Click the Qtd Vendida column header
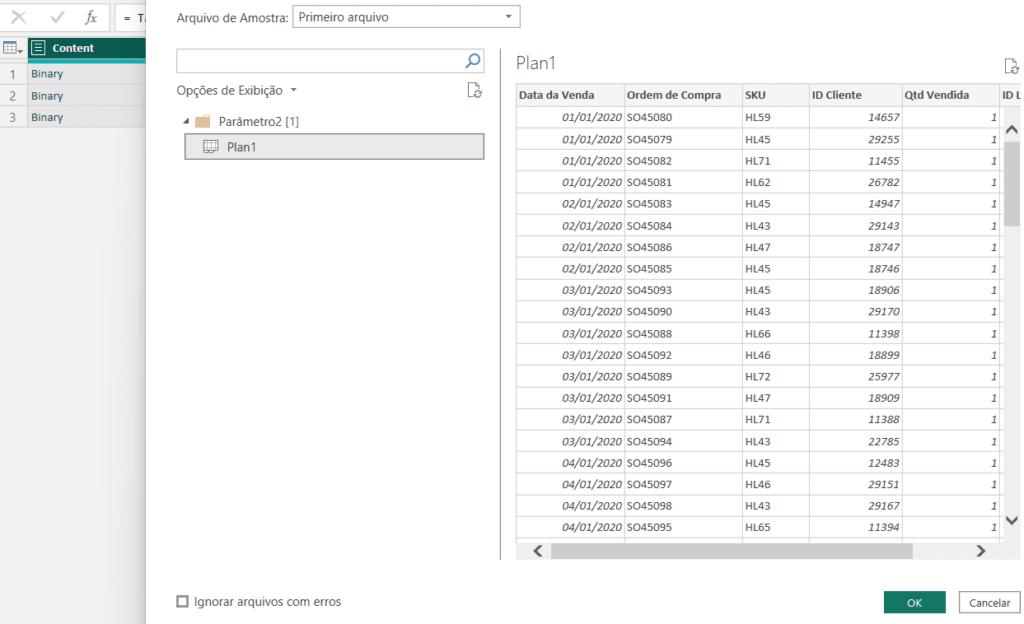 click(950, 95)
